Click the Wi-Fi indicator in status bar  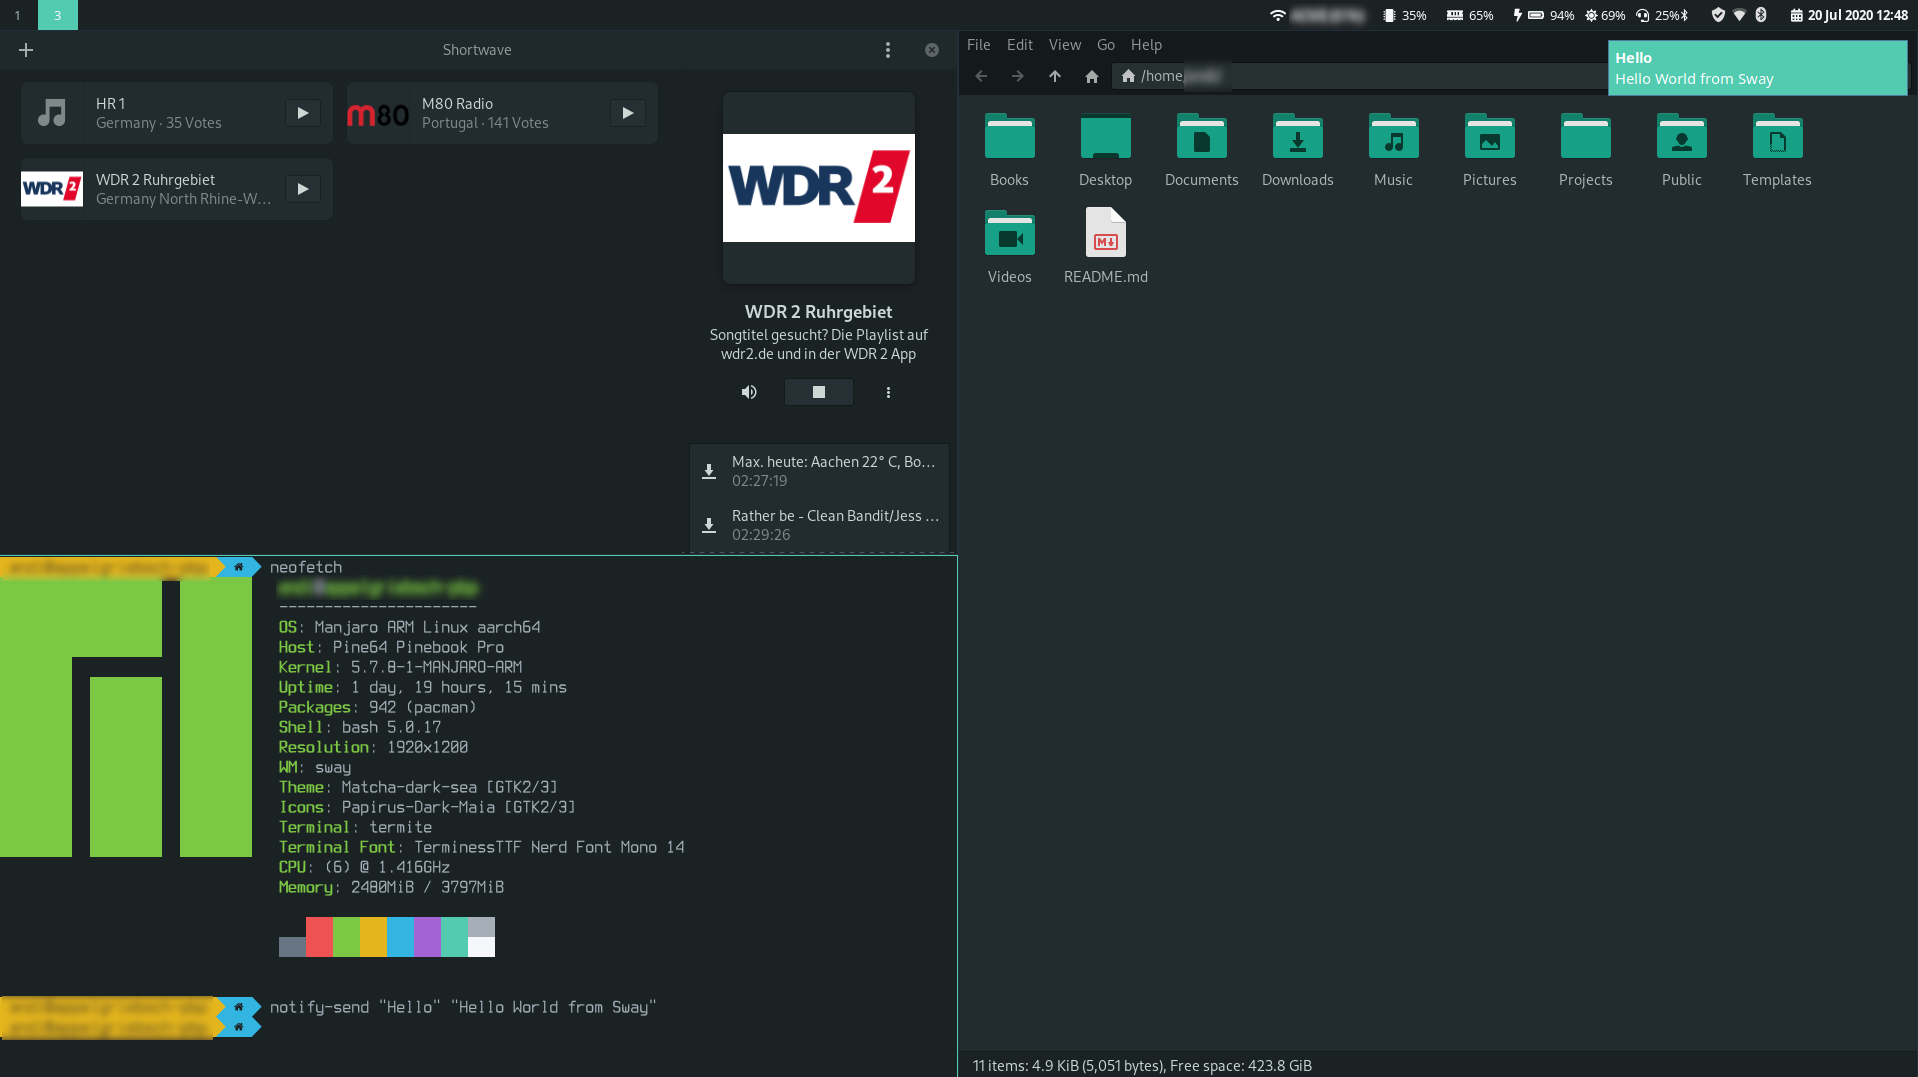[x=1316, y=15]
